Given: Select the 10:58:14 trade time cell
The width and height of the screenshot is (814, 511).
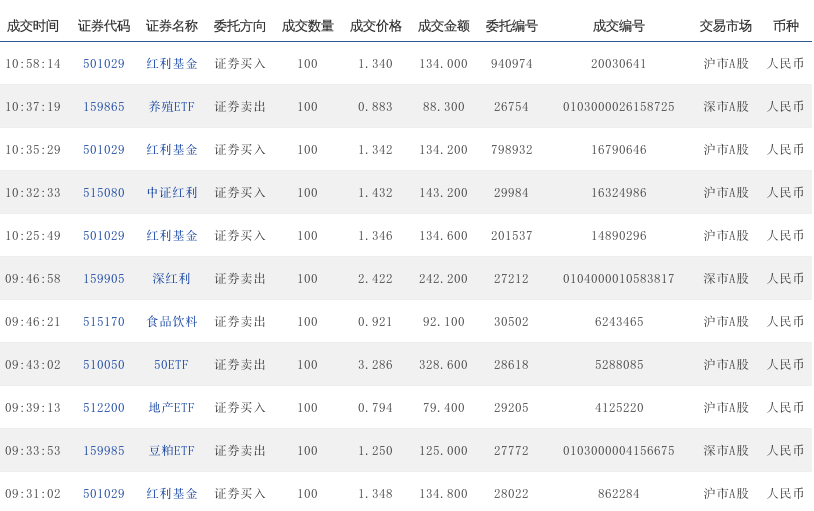Looking at the screenshot, I should pyautogui.click(x=33, y=64).
